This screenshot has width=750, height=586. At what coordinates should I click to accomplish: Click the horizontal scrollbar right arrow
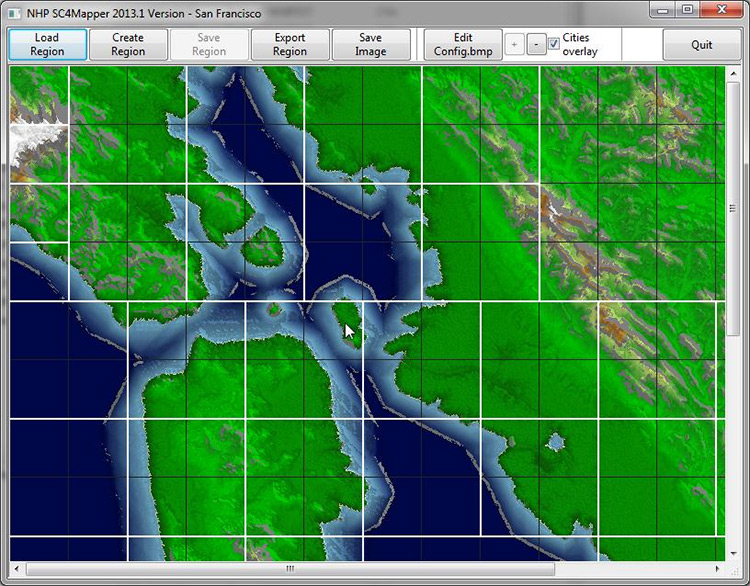click(717, 569)
